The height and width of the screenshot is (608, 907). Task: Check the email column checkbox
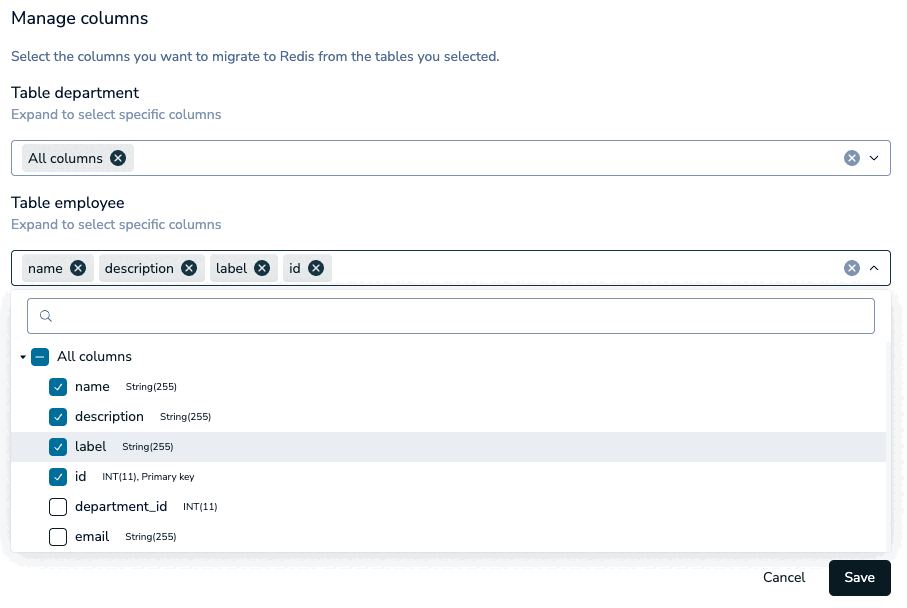click(x=58, y=537)
